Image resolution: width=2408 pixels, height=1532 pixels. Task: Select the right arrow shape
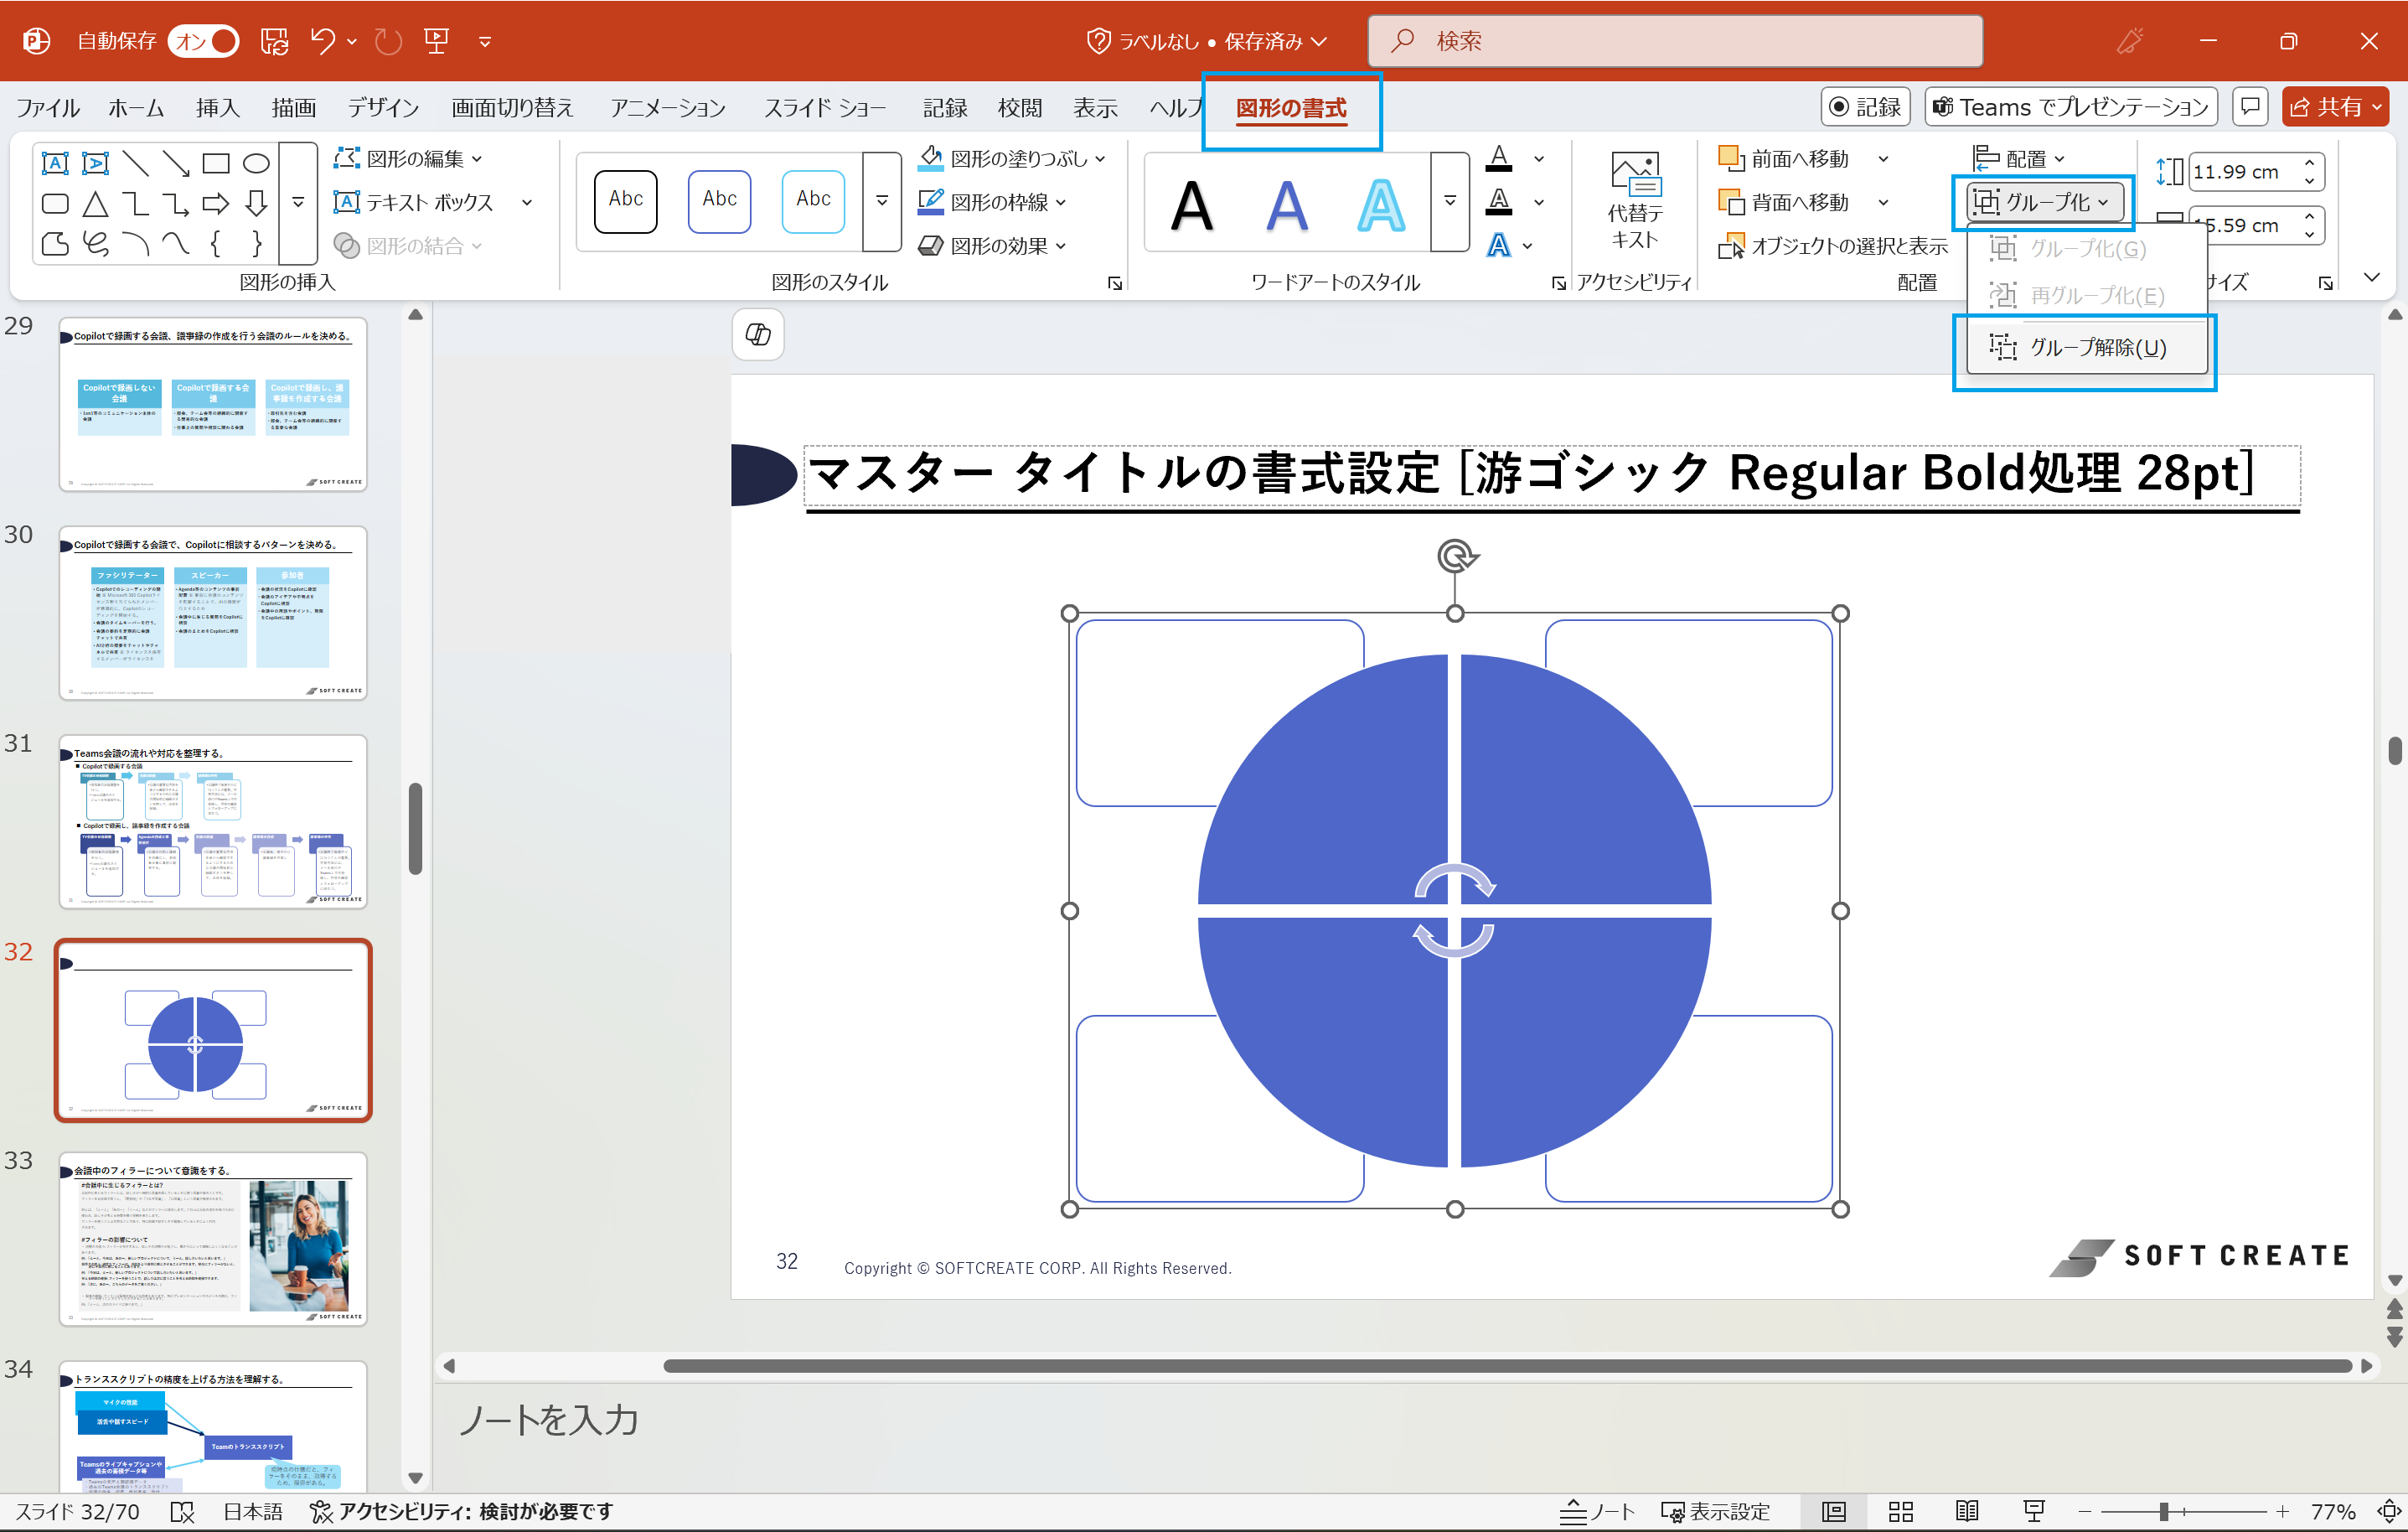tap(216, 204)
